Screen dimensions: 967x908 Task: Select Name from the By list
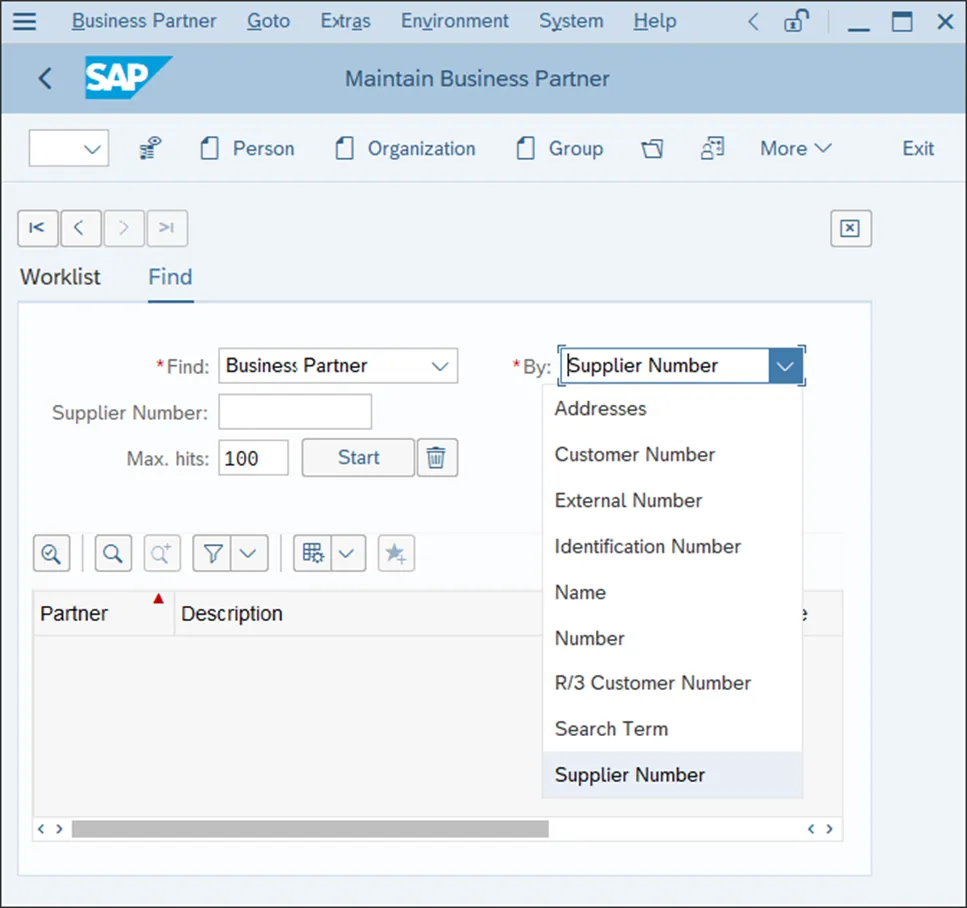point(672,592)
